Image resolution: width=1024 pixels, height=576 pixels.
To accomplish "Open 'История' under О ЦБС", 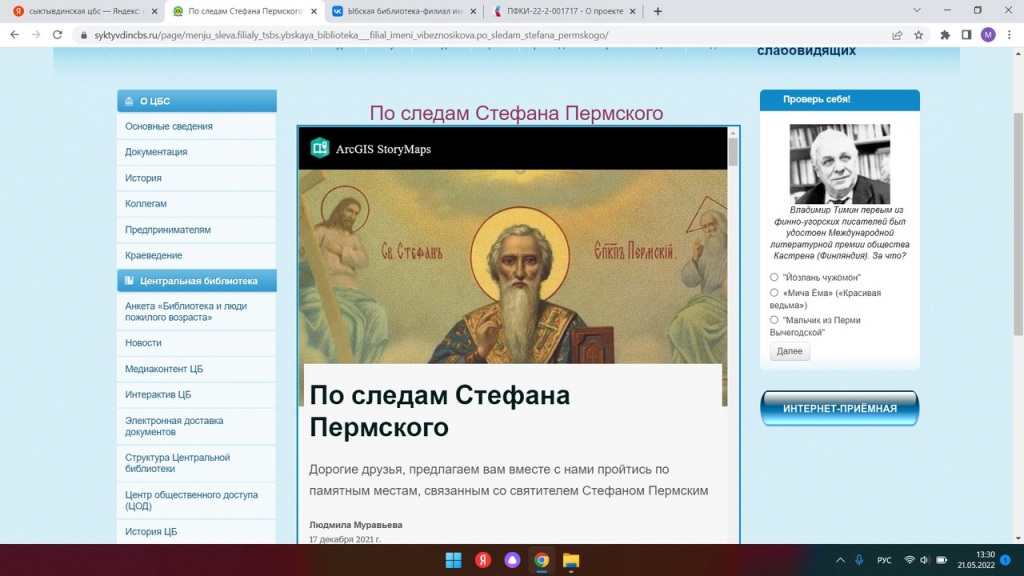I will tap(197, 178).
